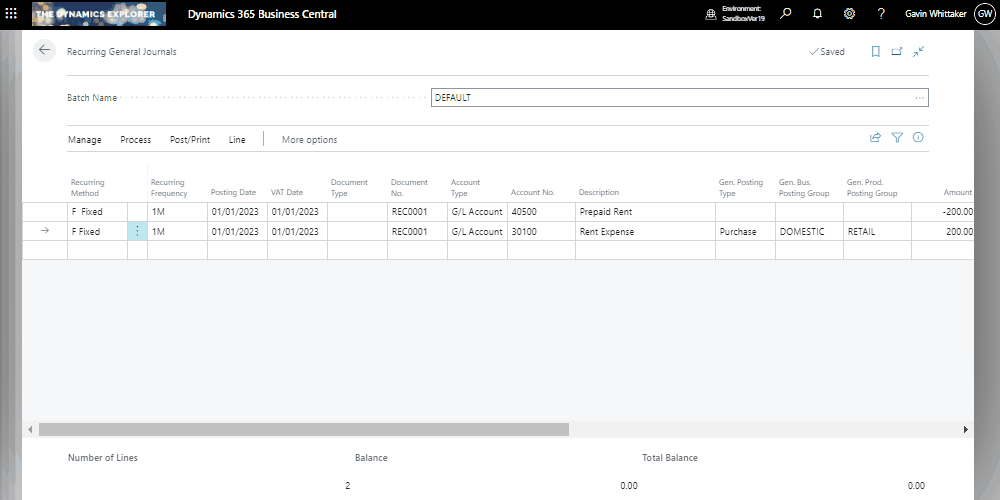
Task: Toggle the FactBox information pane
Action: [918, 139]
